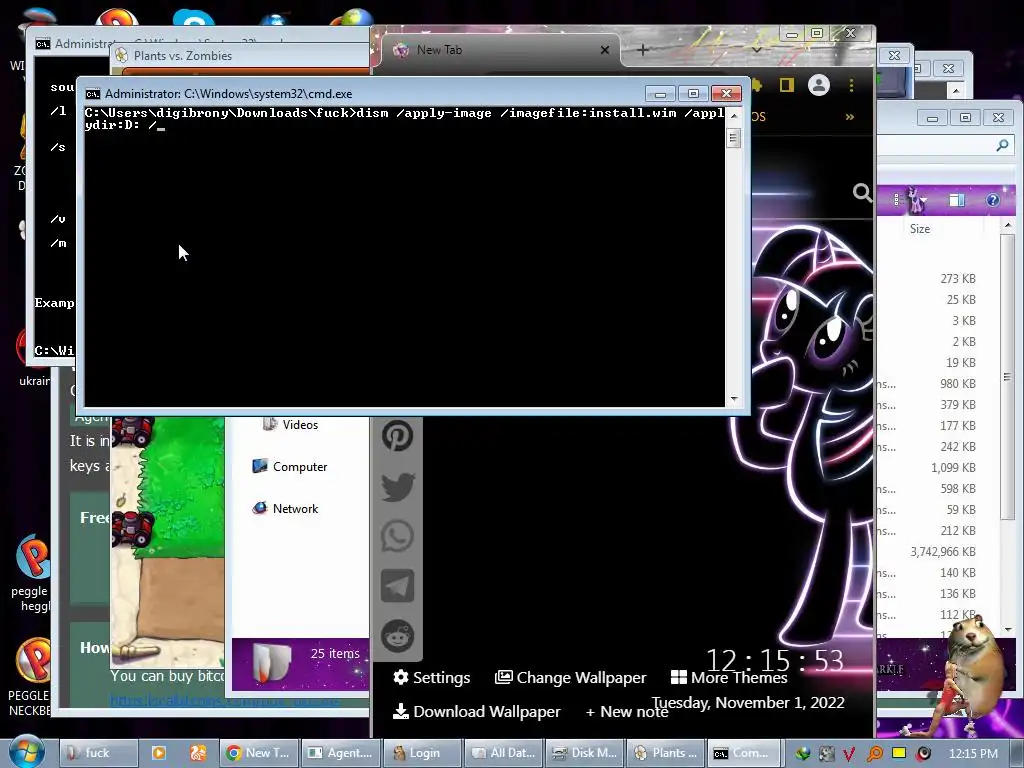
Task: Click the red V tray icon
Action: (x=849, y=754)
